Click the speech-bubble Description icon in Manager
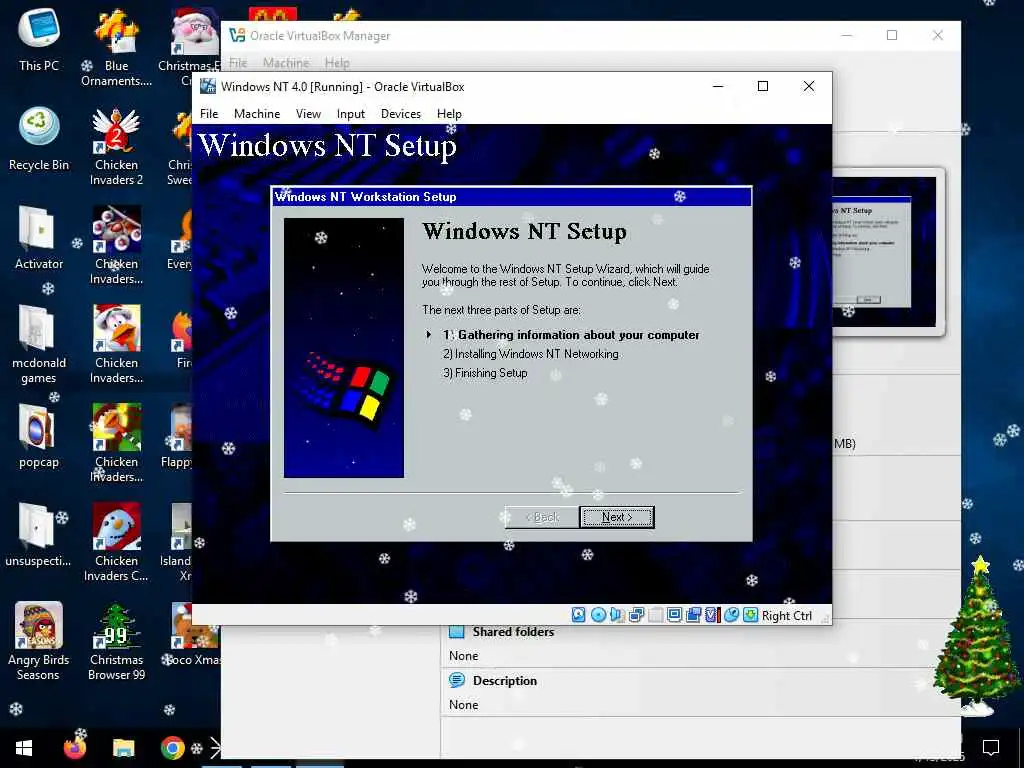This screenshot has width=1024, height=768. [x=456, y=680]
